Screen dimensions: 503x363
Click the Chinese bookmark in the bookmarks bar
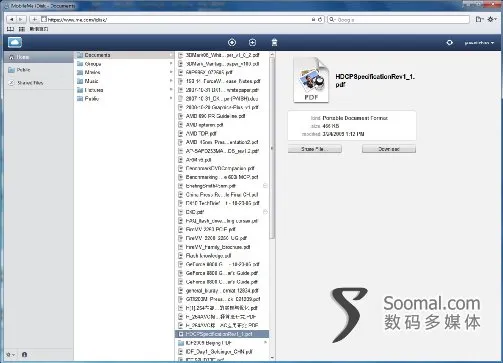pyautogui.click(x=39, y=29)
